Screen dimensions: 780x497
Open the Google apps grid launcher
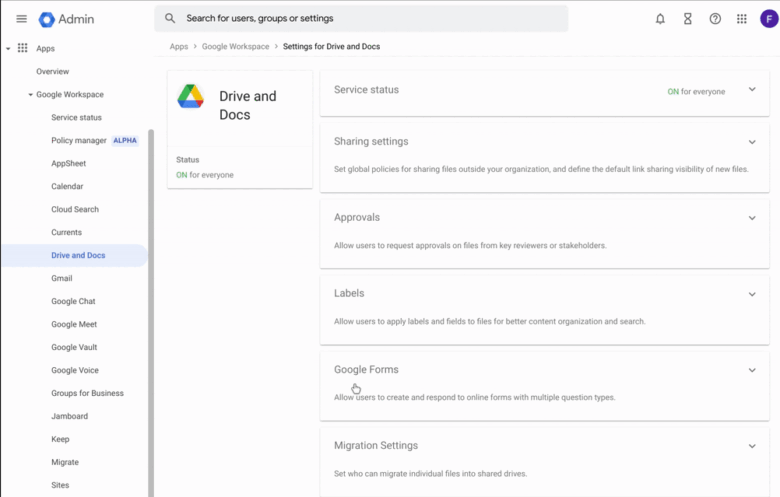742,19
